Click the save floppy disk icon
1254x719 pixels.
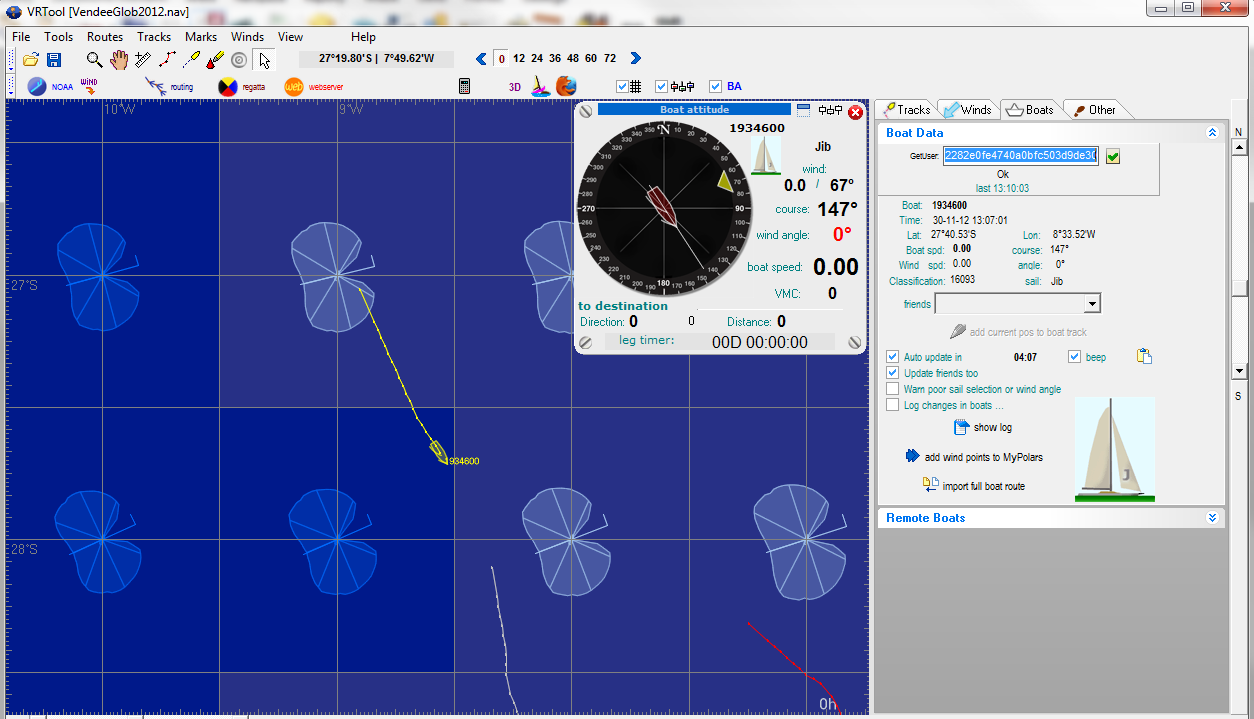tap(54, 60)
